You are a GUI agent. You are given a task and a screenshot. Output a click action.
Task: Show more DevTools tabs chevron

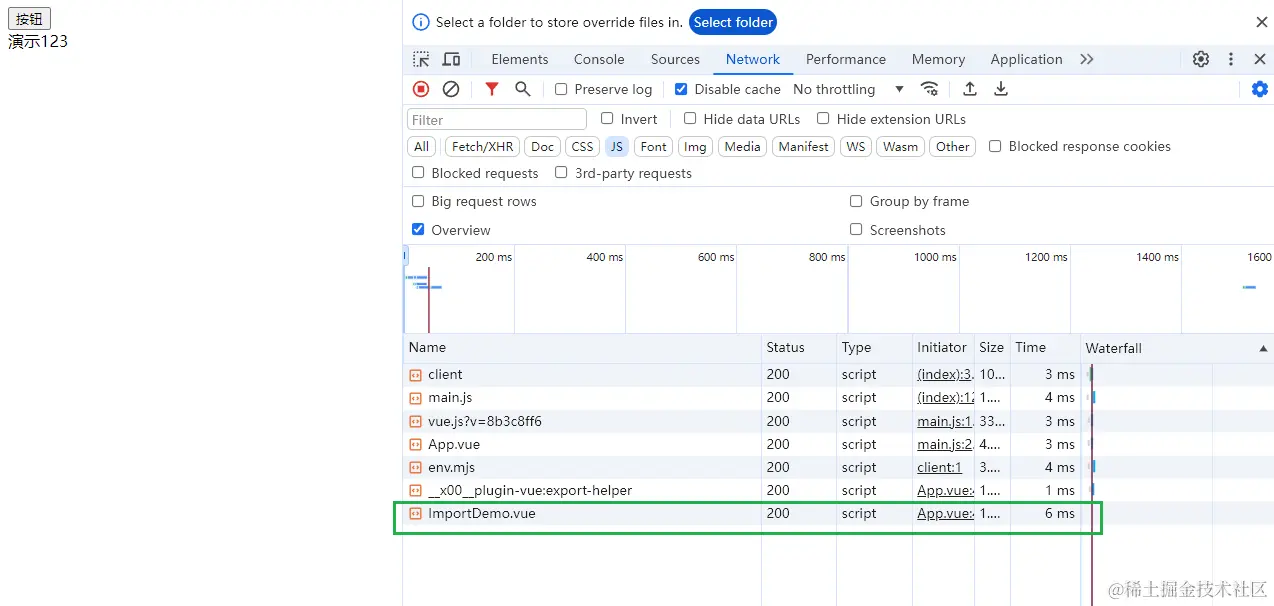1087,59
